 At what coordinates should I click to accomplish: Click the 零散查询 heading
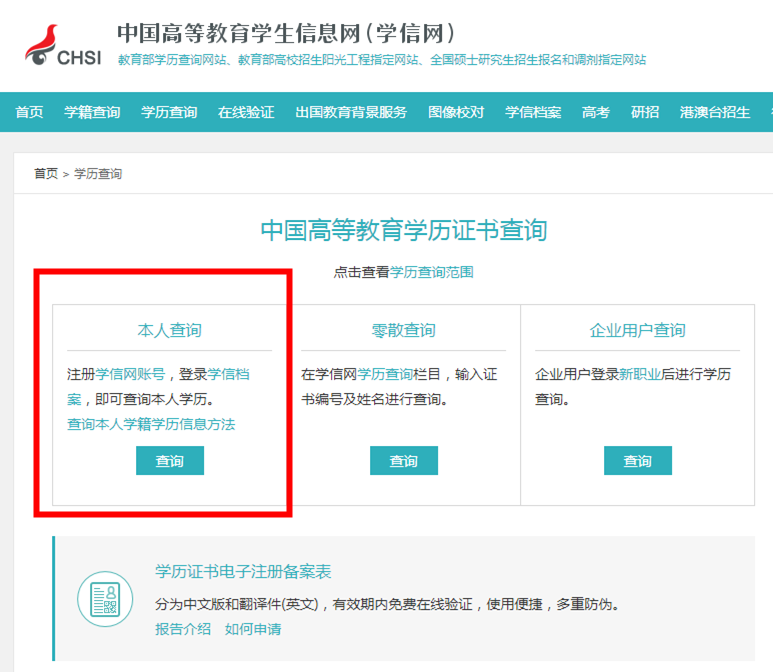[403, 330]
